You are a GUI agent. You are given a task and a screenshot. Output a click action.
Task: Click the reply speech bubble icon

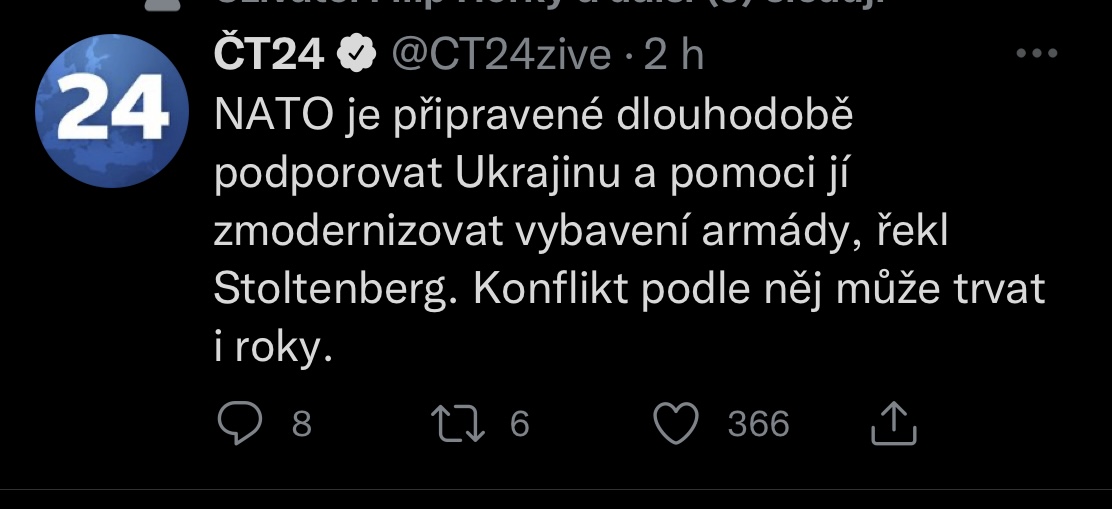(x=240, y=424)
